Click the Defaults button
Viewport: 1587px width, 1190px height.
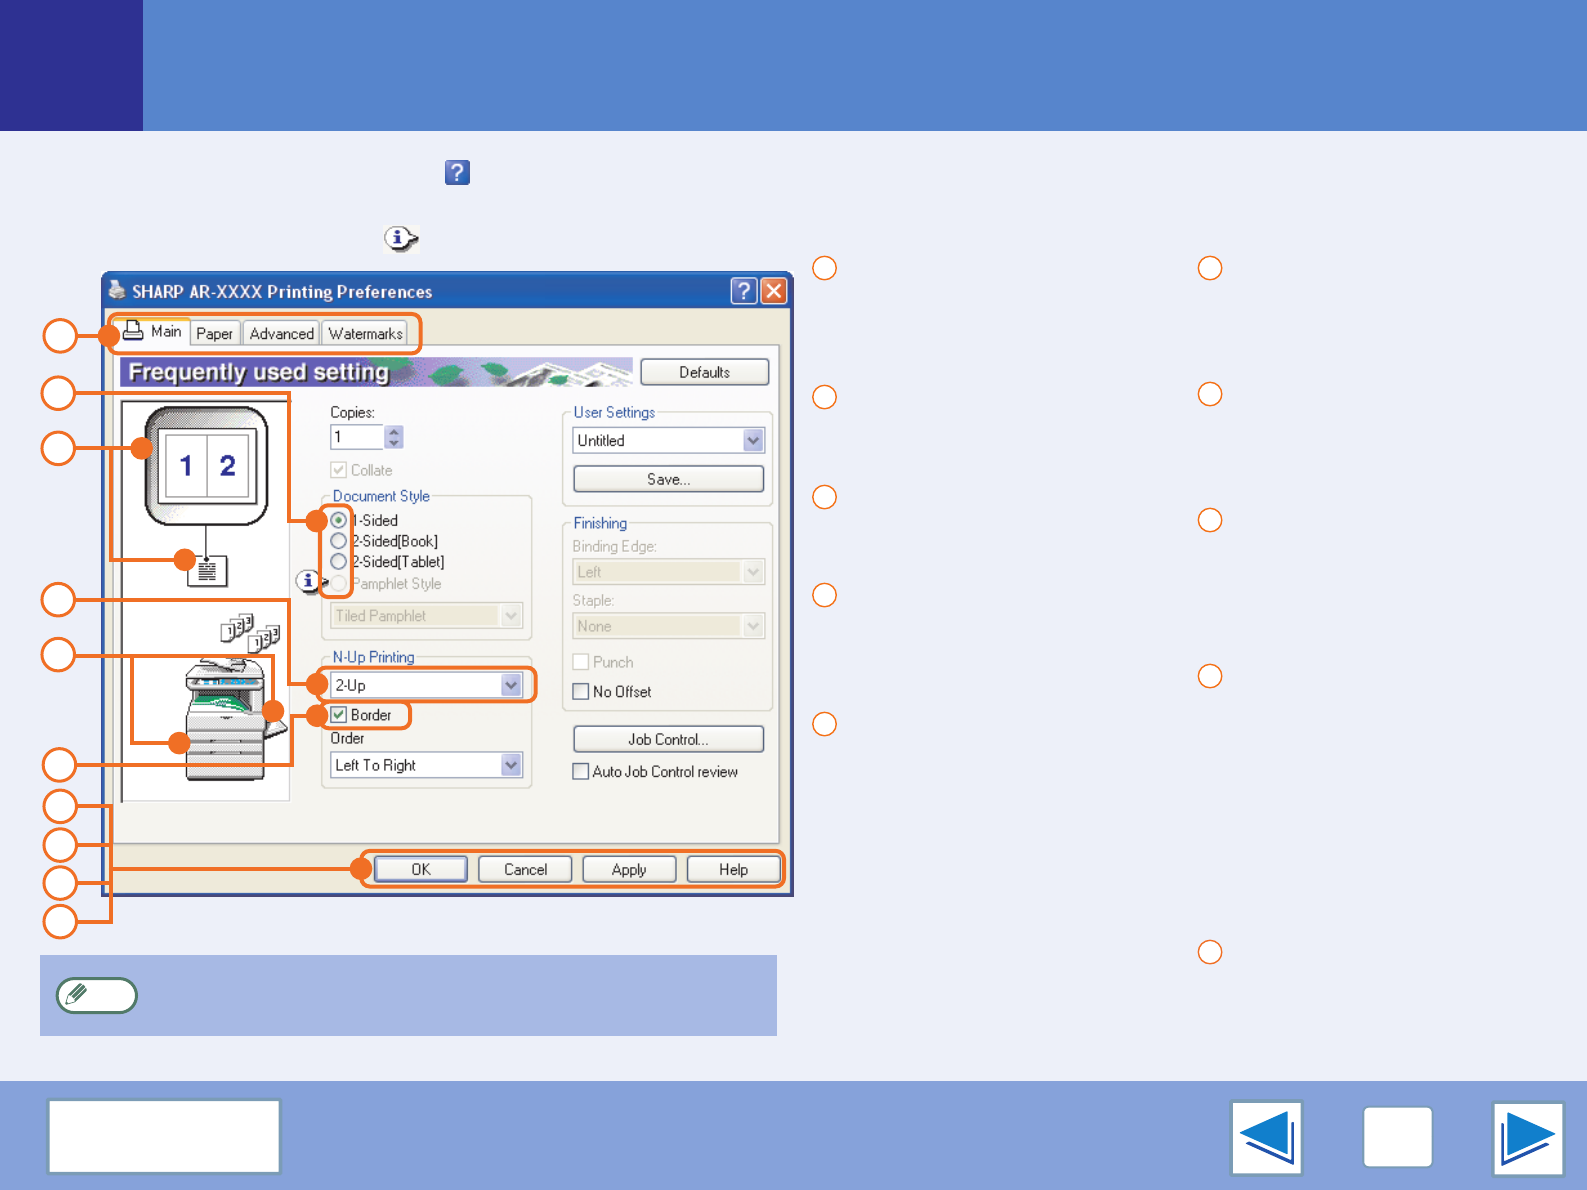pyautogui.click(x=704, y=372)
